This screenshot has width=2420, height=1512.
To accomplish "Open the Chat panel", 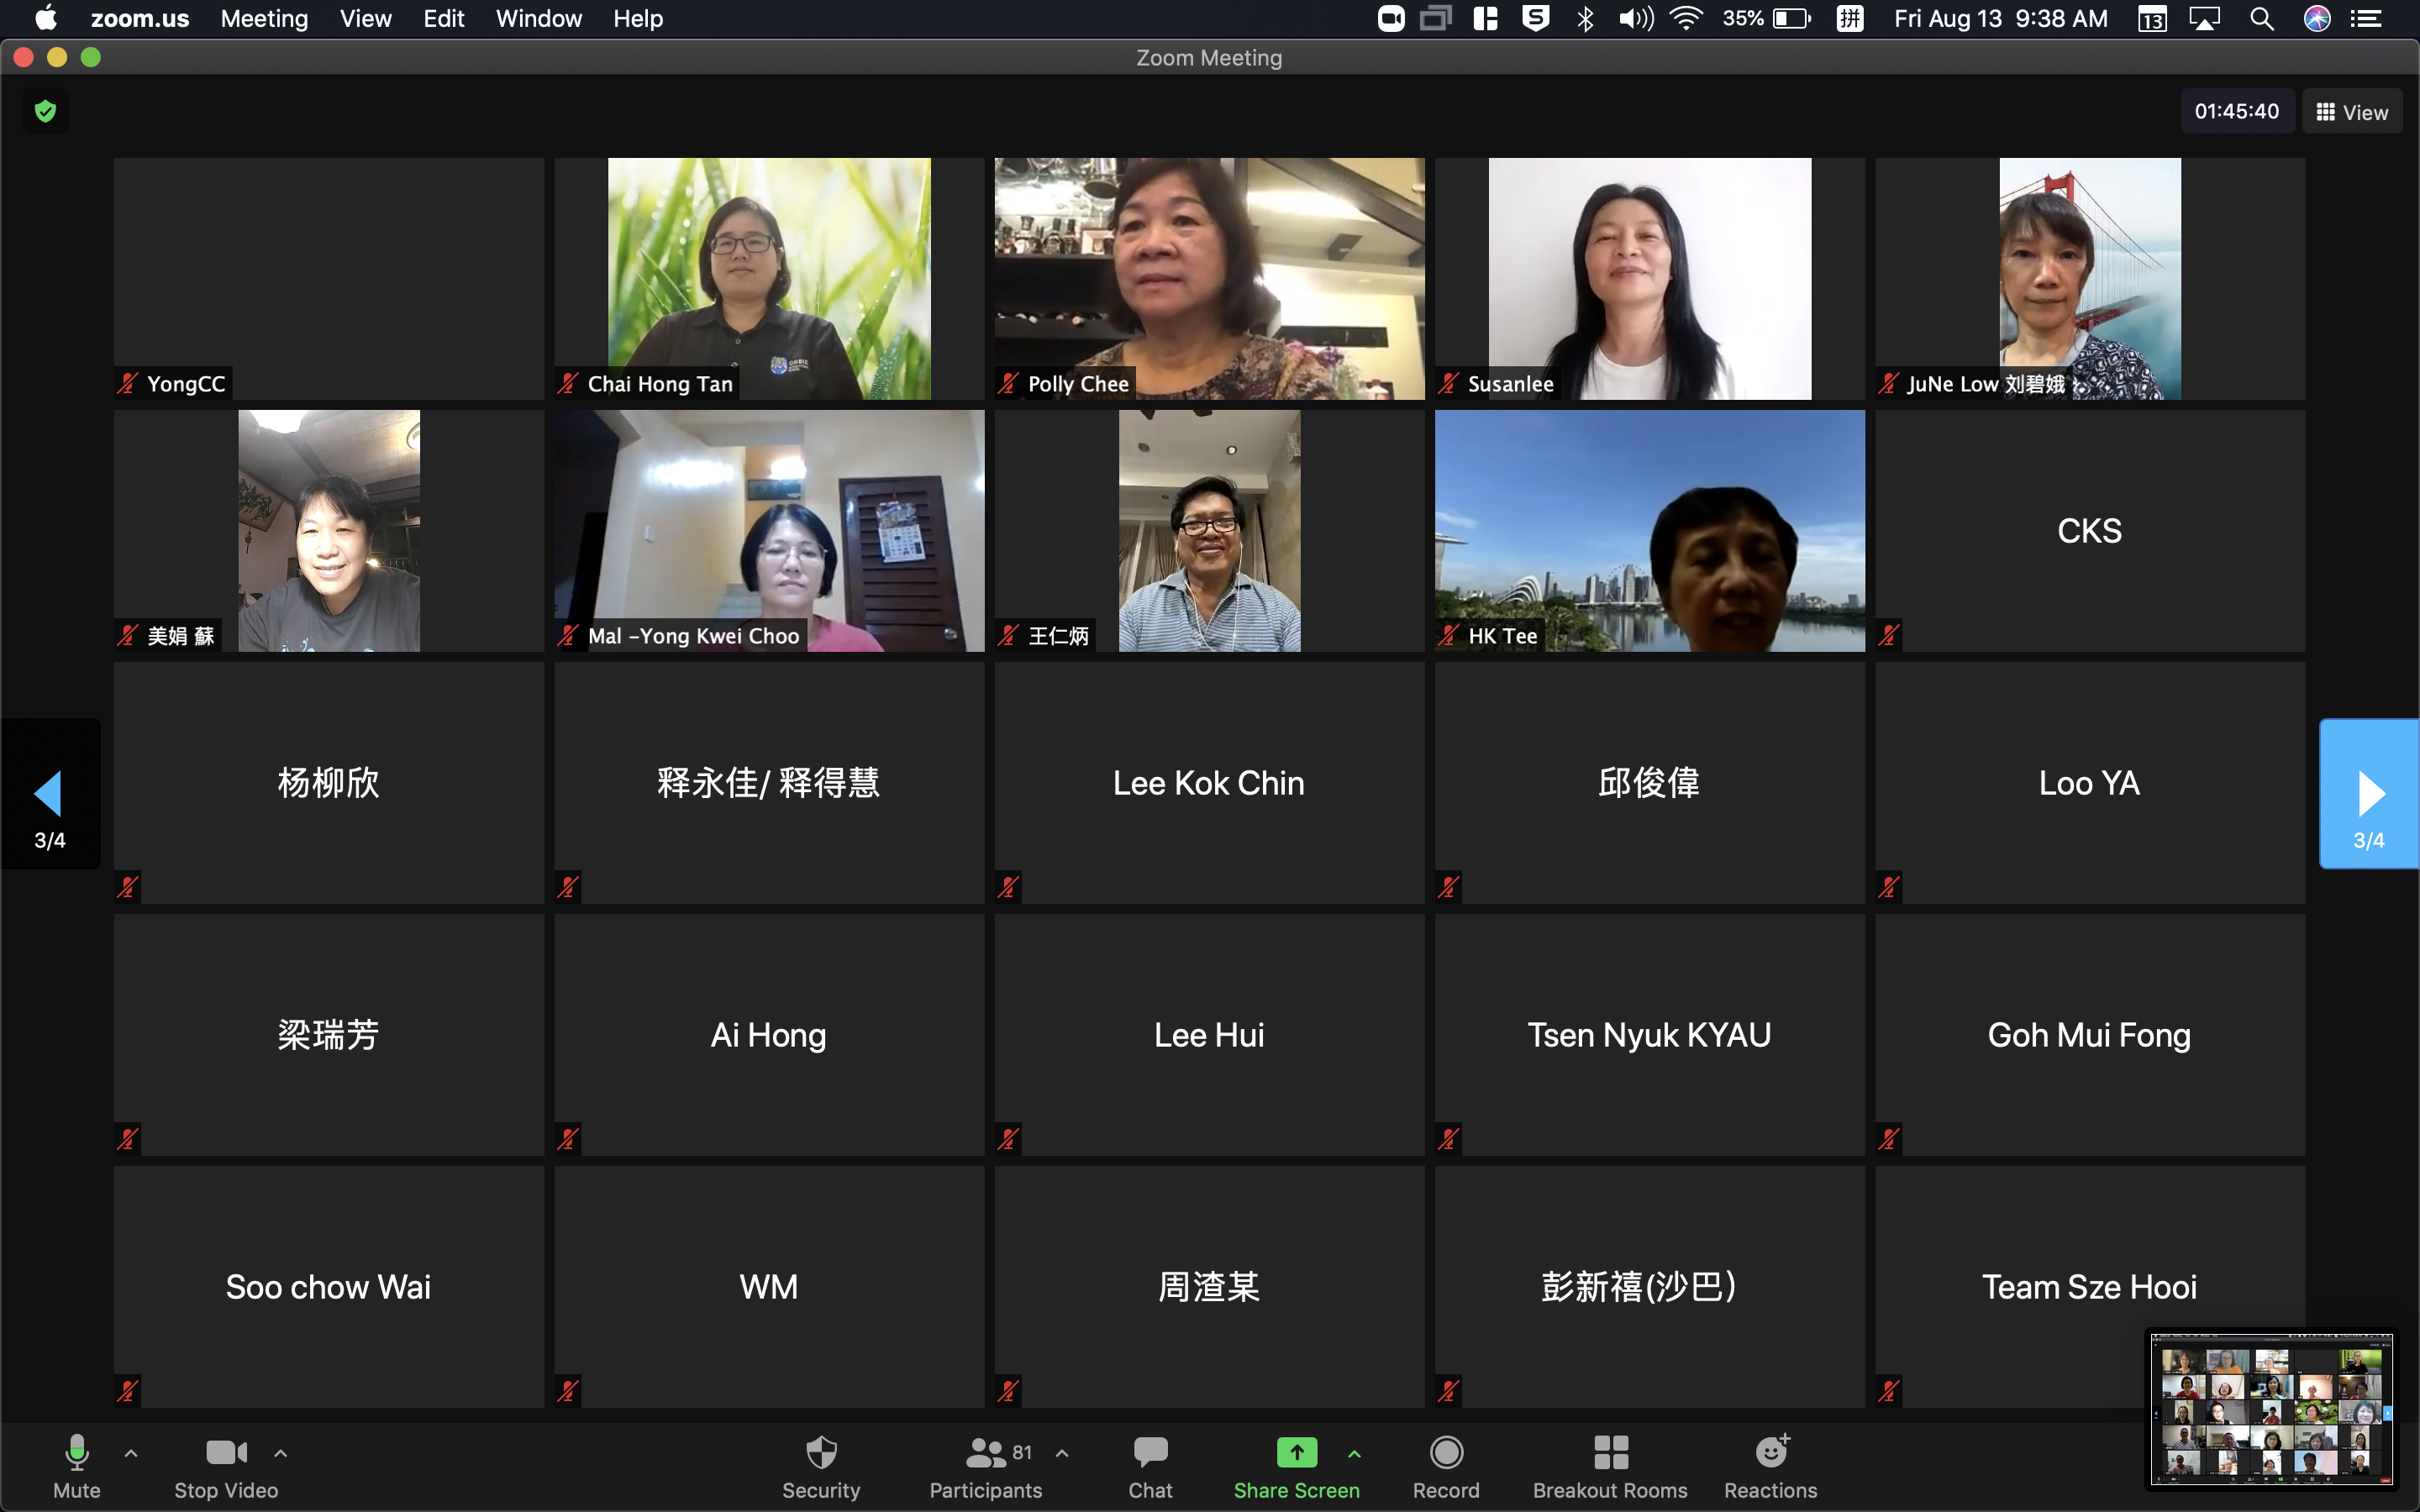I will tap(1150, 1466).
